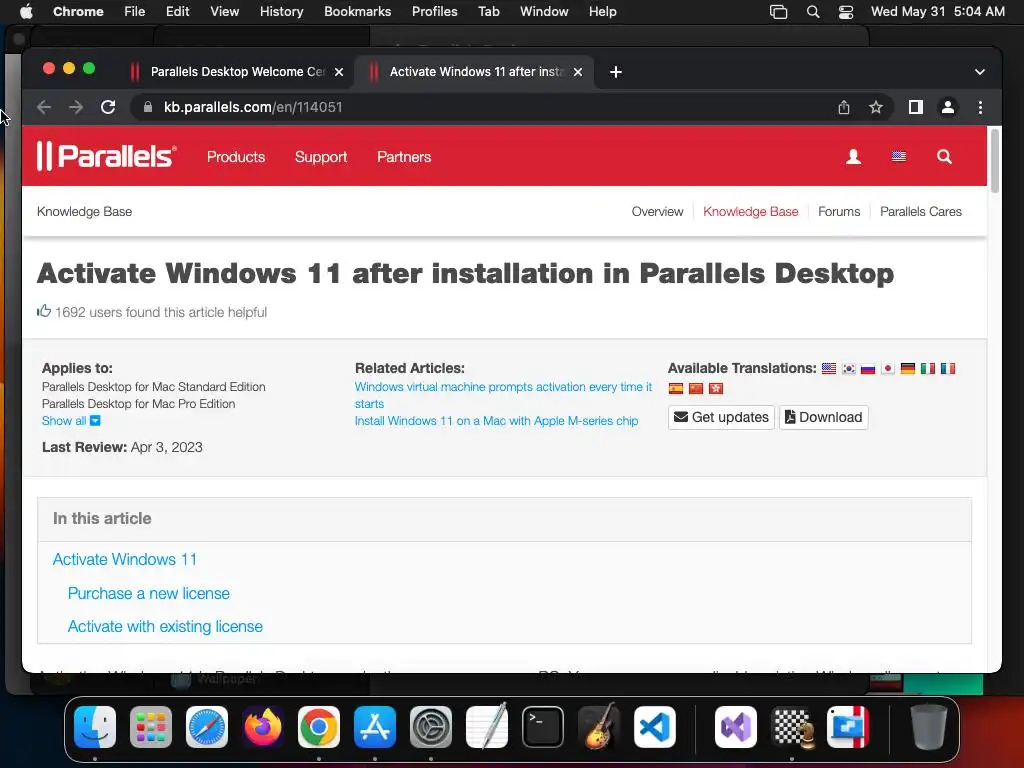The image size is (1024, 768).
Task: Select the US flag English translation
Action: (829, 368)
